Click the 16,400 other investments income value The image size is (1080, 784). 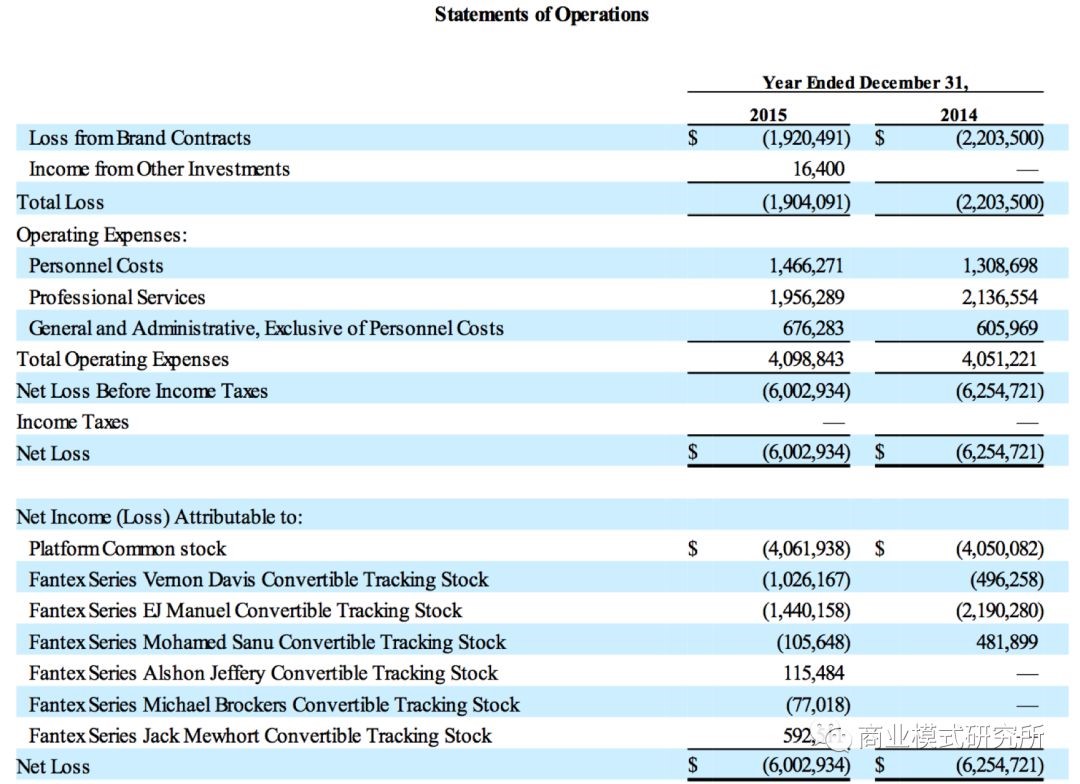[x=818, y=169]
